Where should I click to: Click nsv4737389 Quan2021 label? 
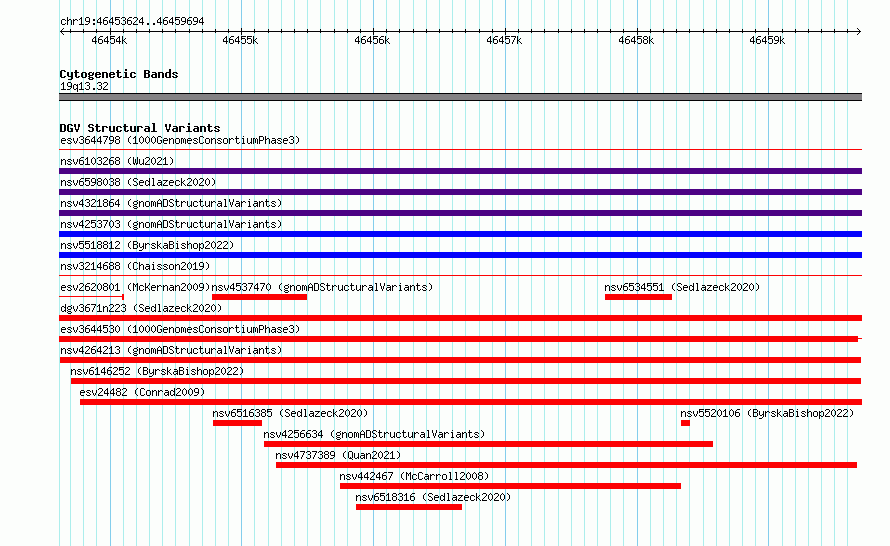pyautogui.click(x=338, y=455)
